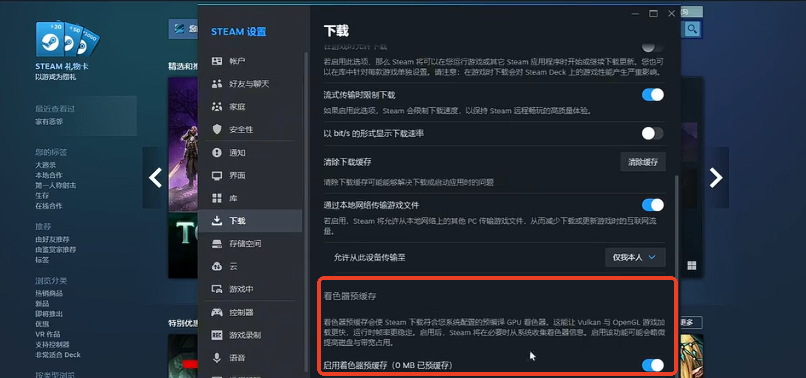
Task: Select the highlighted 下载 downloads tab
Action: [250, 221]
